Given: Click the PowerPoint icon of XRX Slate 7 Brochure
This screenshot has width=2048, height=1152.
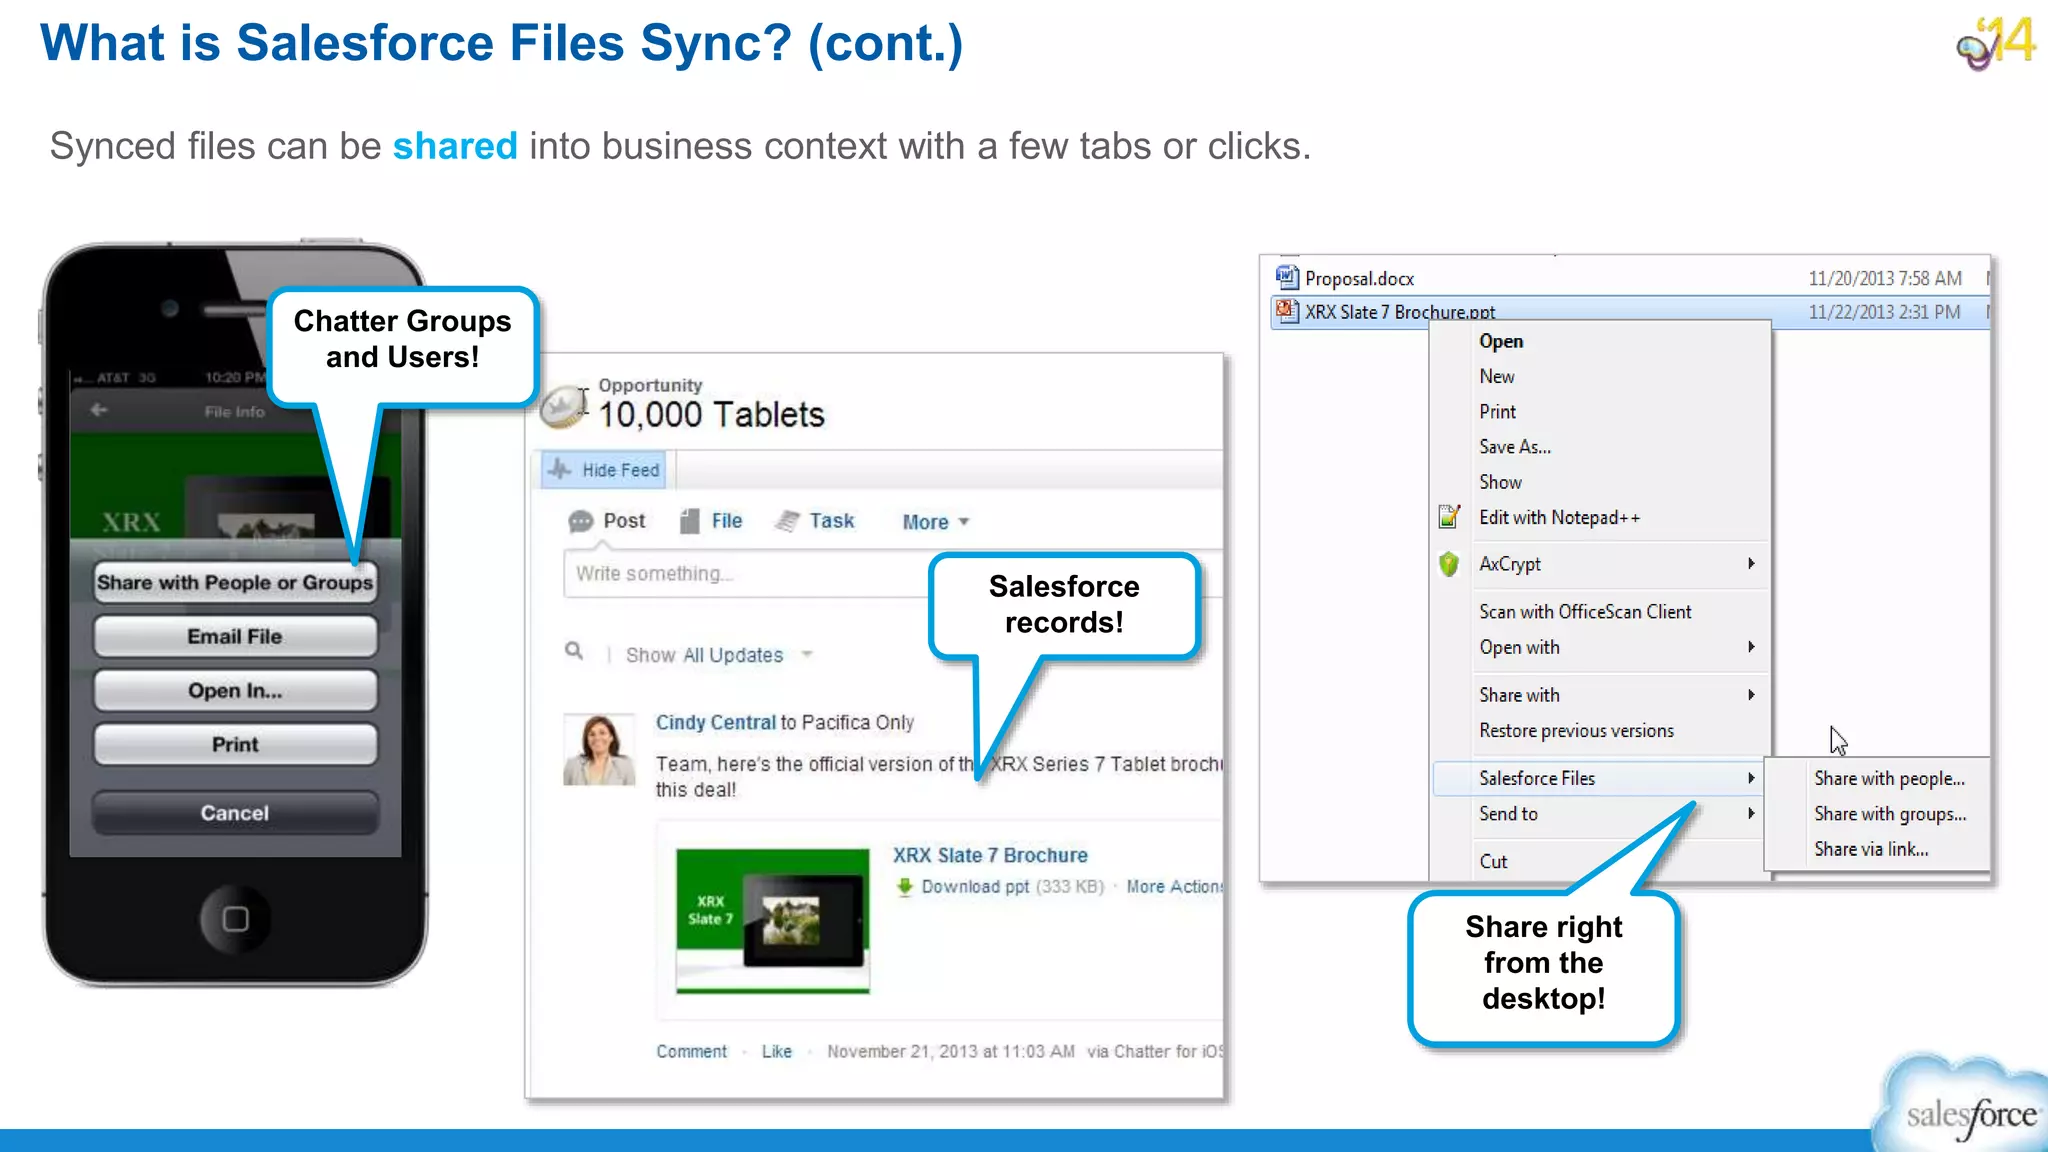Looking at the screenshot, I should (x=1287, y=311).
